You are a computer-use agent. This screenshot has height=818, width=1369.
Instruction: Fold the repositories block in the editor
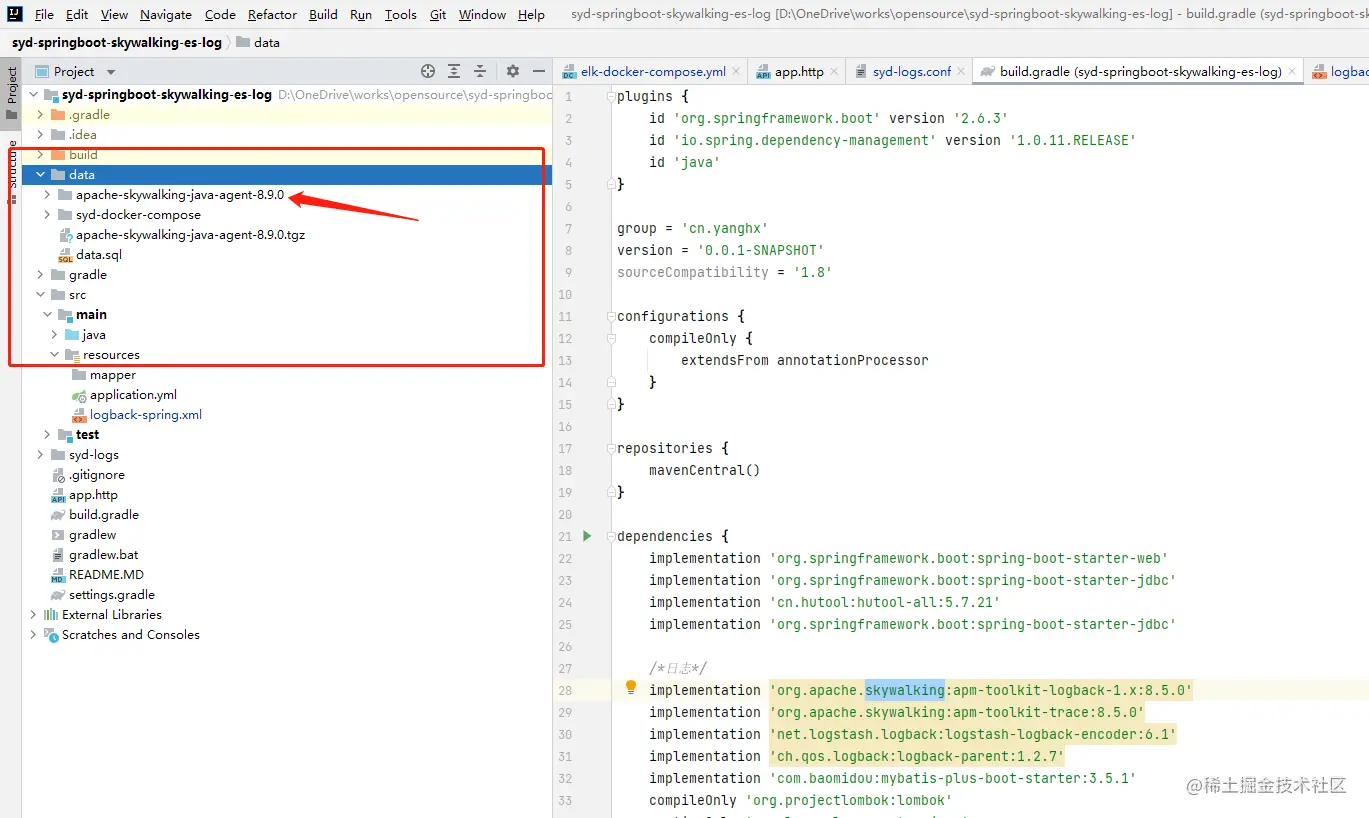pos(611,449)
